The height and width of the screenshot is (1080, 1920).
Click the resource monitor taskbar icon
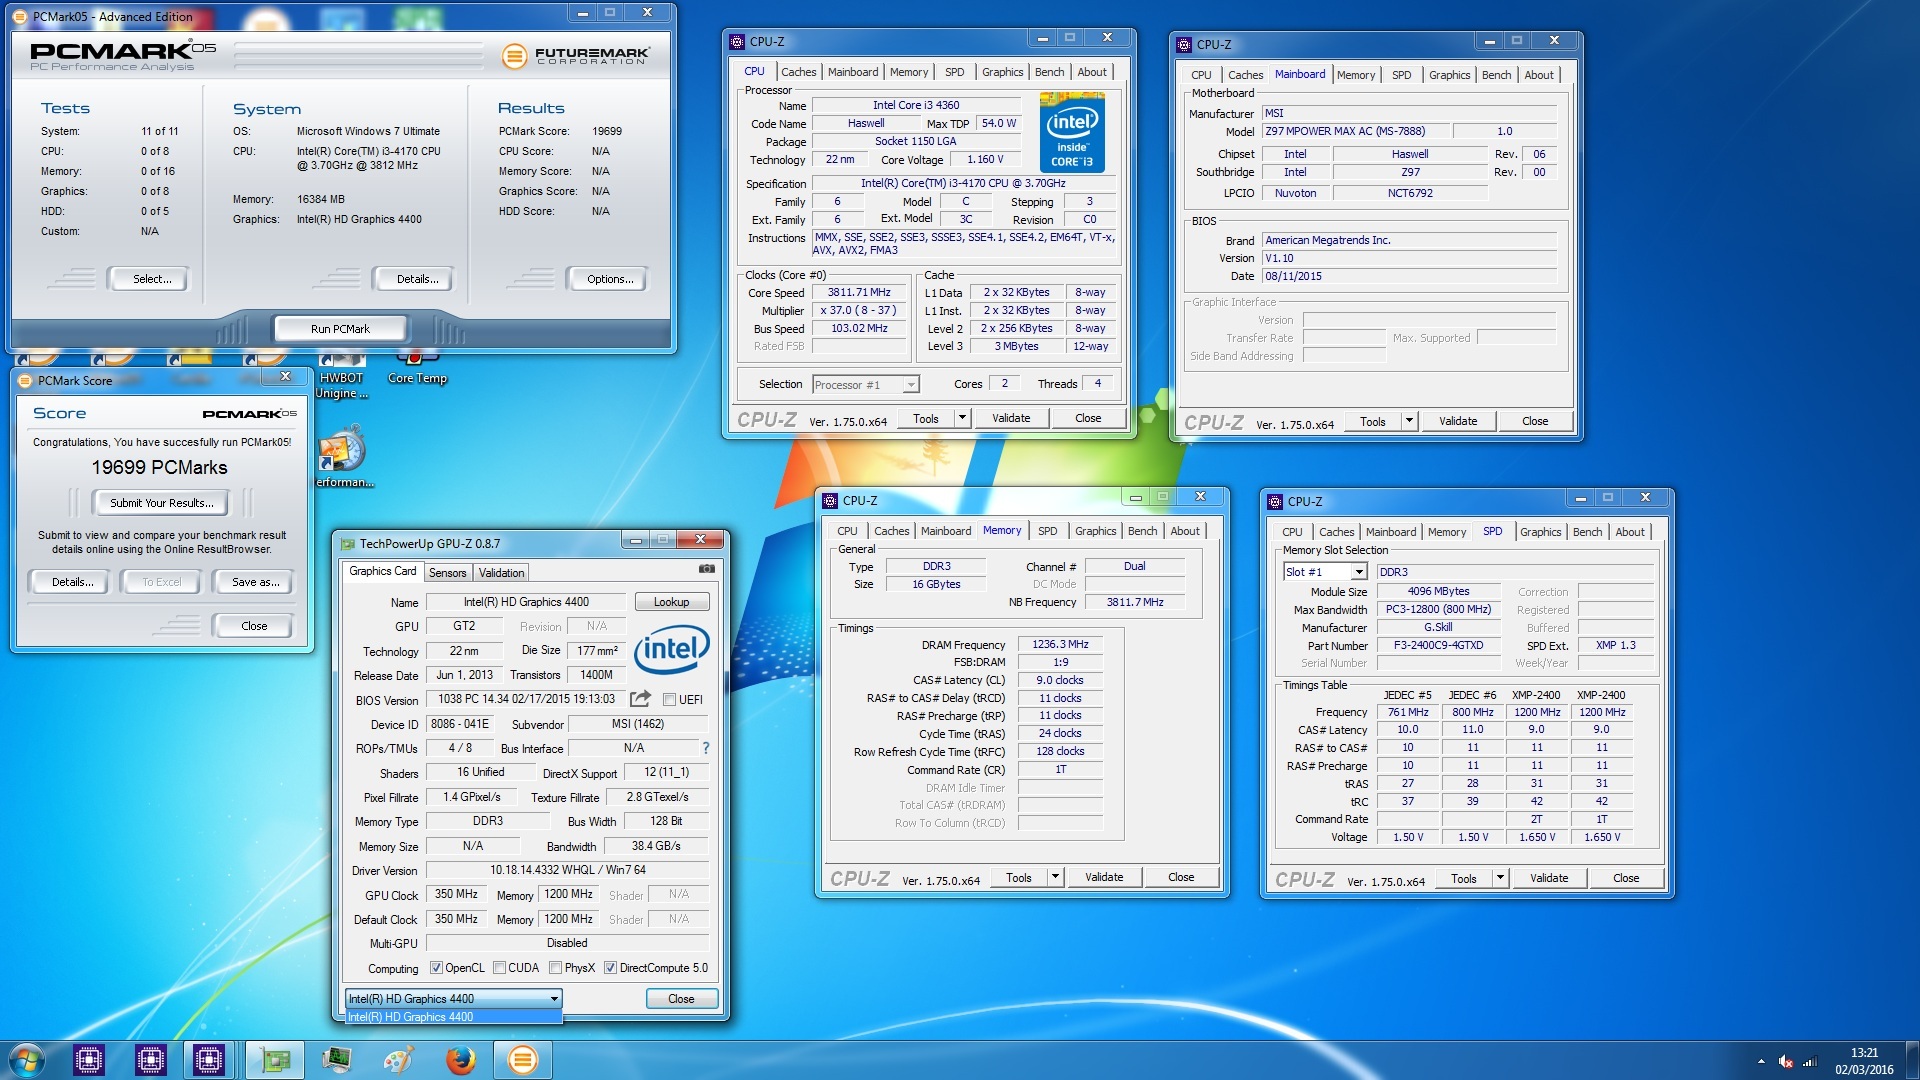[x=337, y=1060]
